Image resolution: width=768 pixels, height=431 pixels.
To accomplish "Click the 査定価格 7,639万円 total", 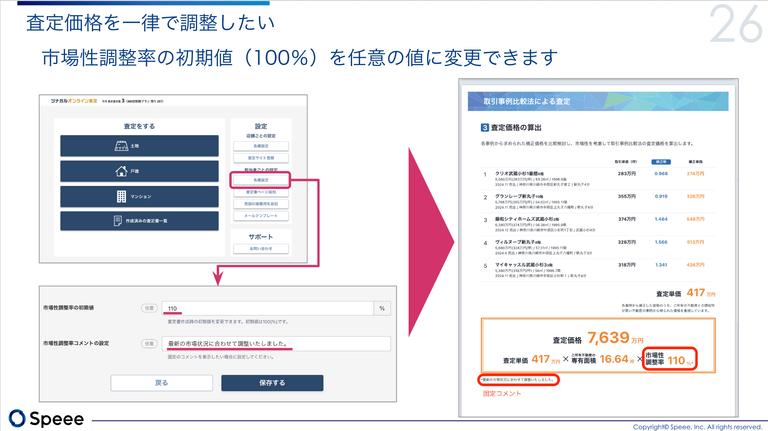I will (x=608, y=337).
